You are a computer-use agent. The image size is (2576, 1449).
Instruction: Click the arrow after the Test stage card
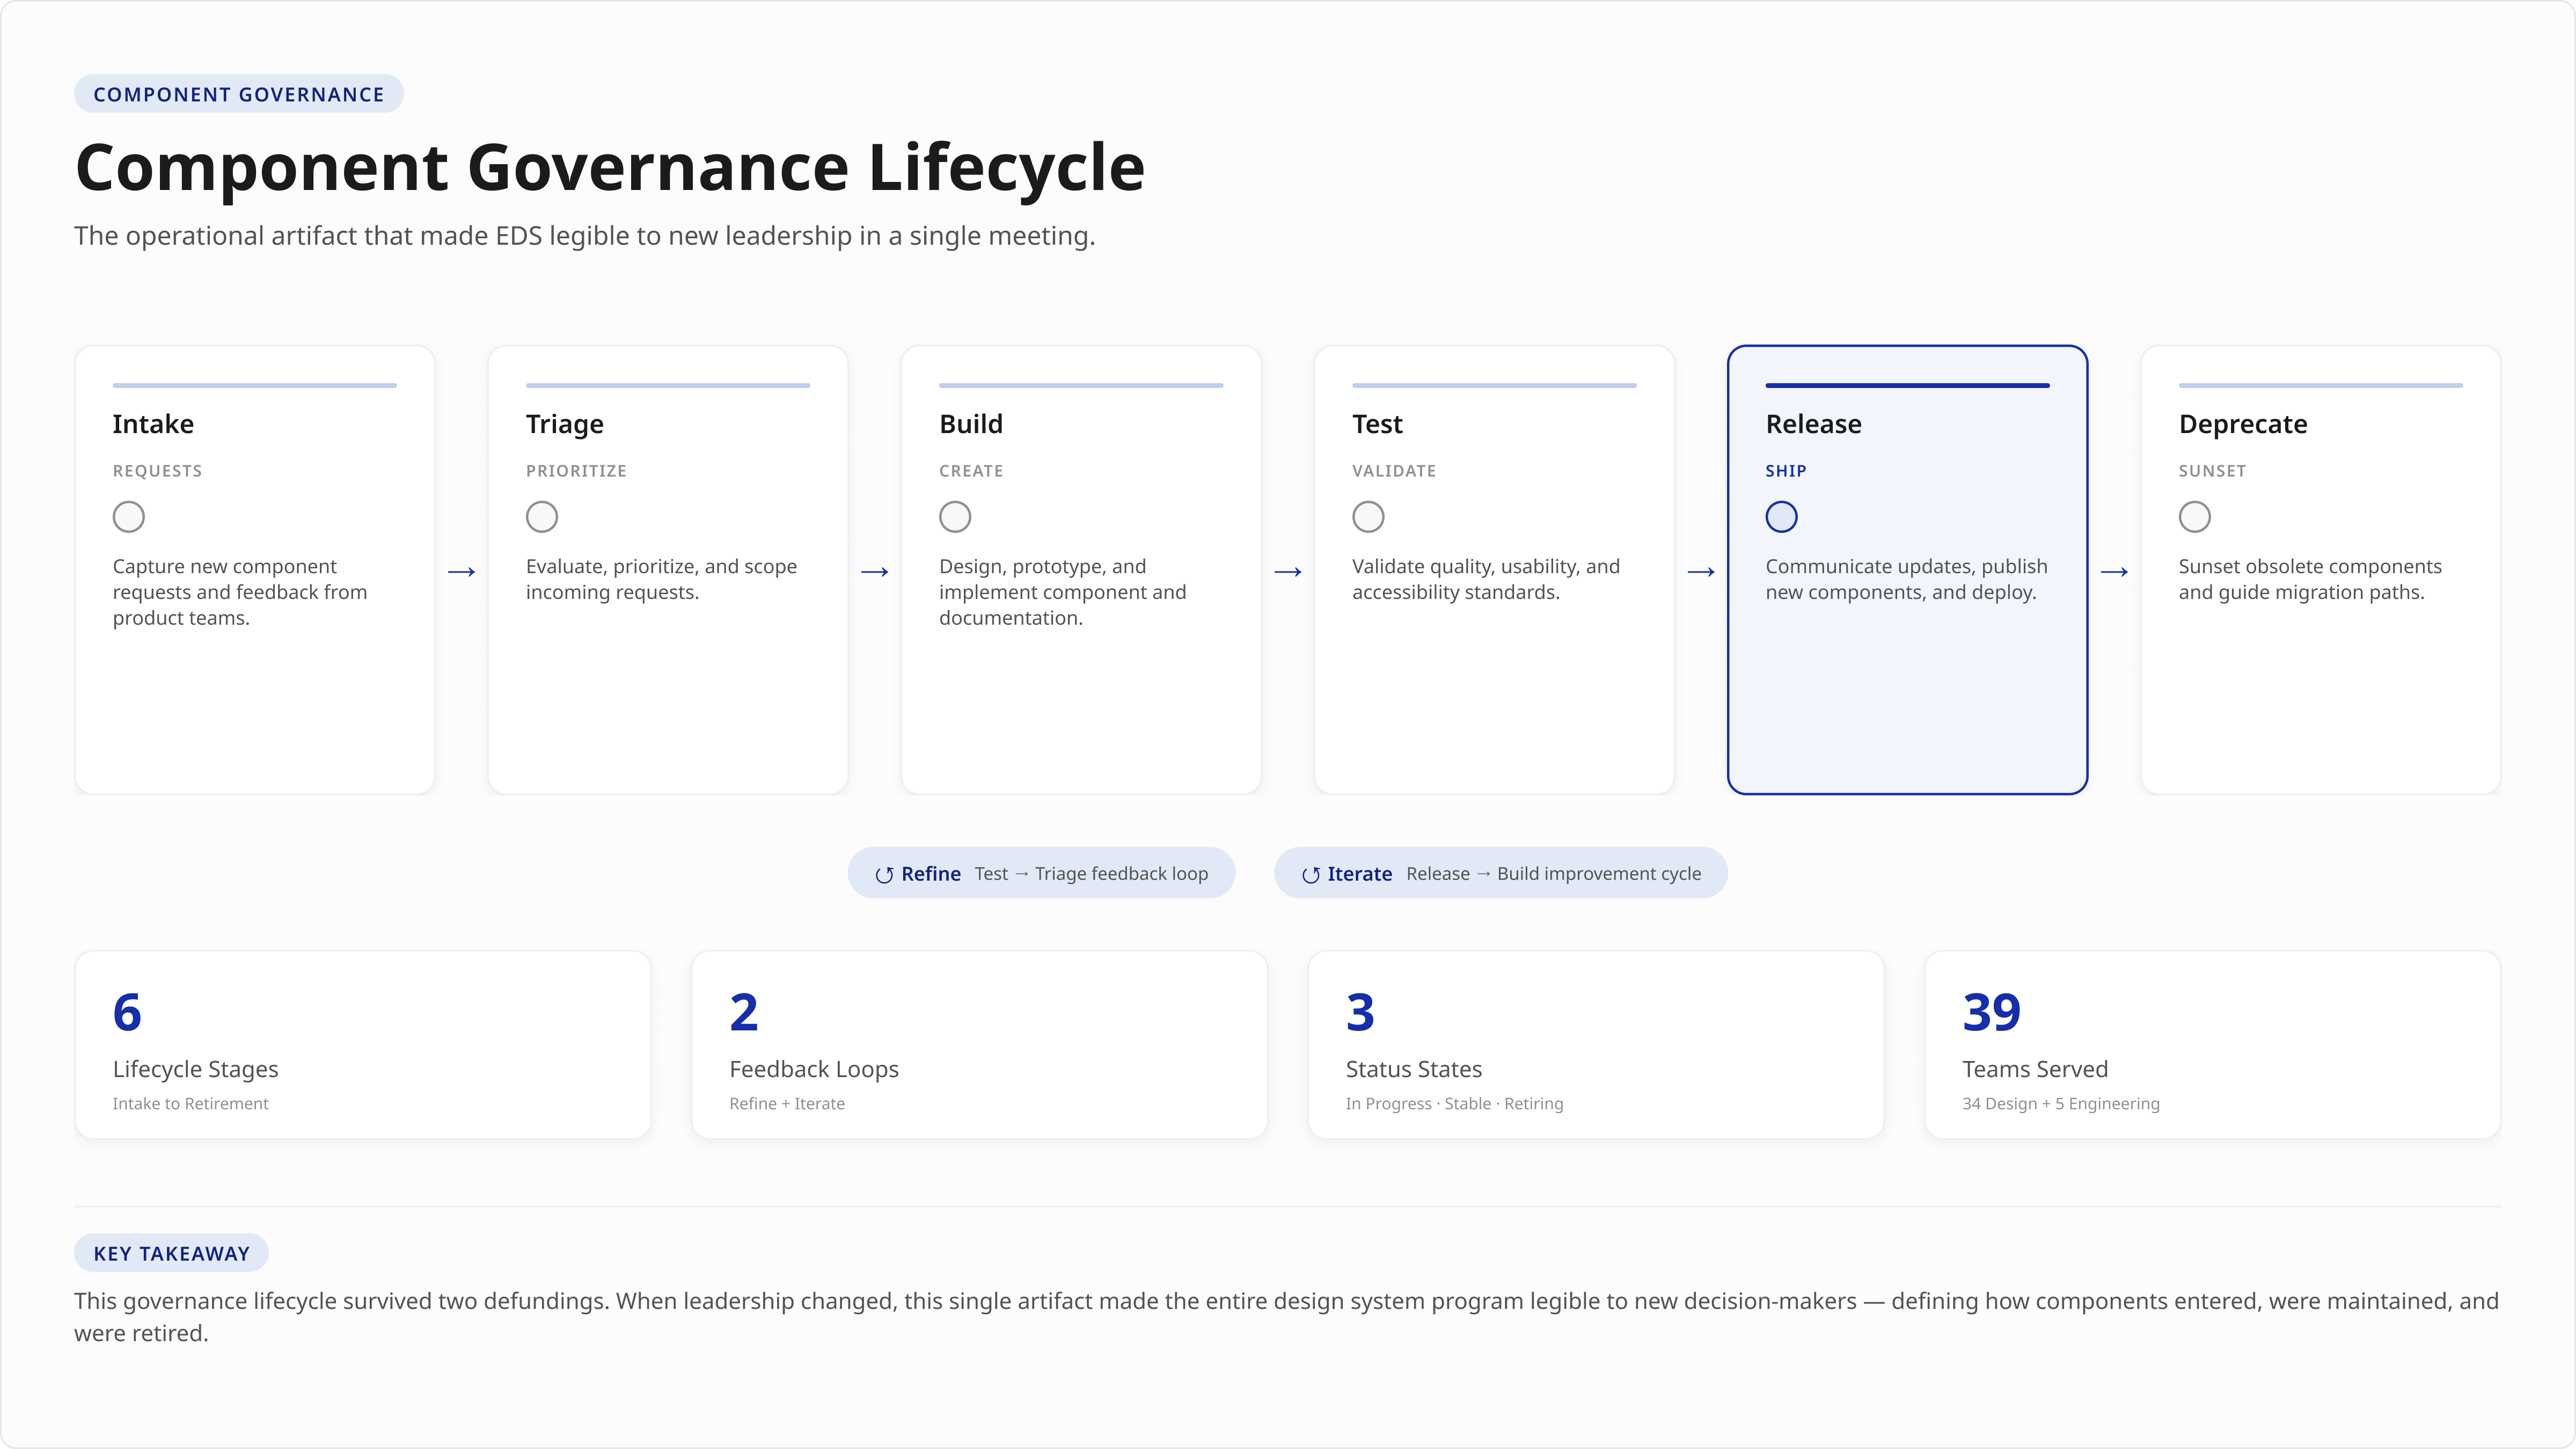tap(1702, 571)
